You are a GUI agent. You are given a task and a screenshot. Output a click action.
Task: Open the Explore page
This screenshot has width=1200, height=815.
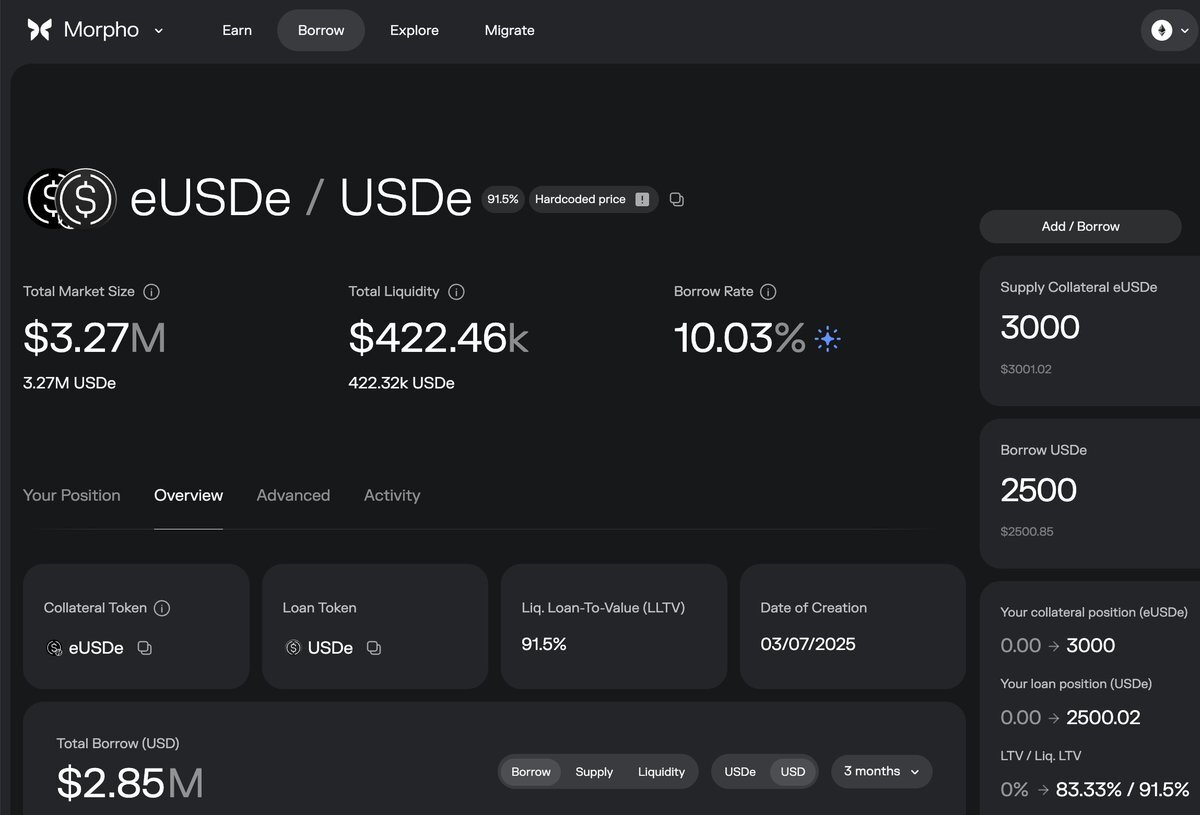[x=414, y=30]
